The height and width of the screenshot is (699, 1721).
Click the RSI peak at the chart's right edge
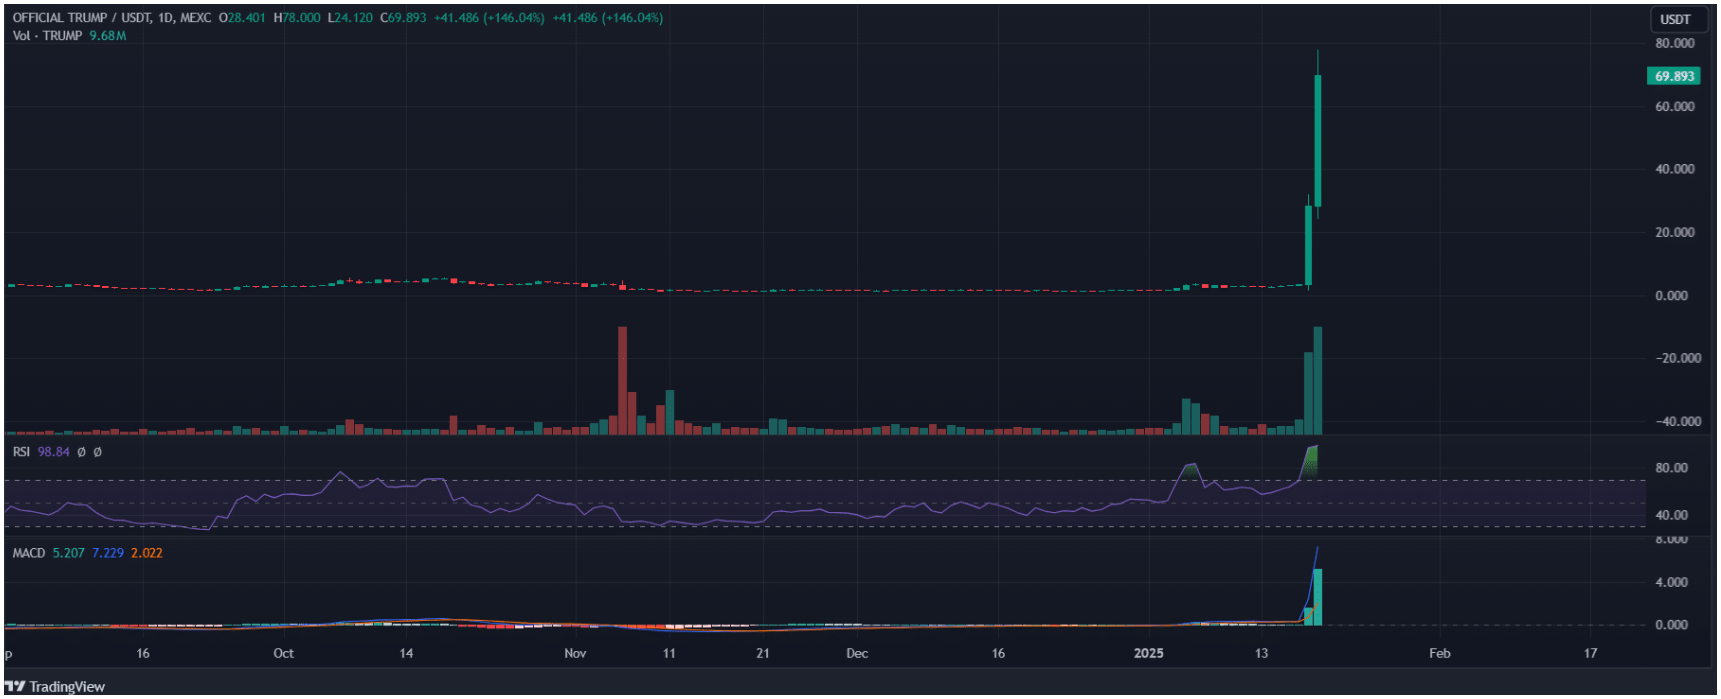tap(1314, 449)
